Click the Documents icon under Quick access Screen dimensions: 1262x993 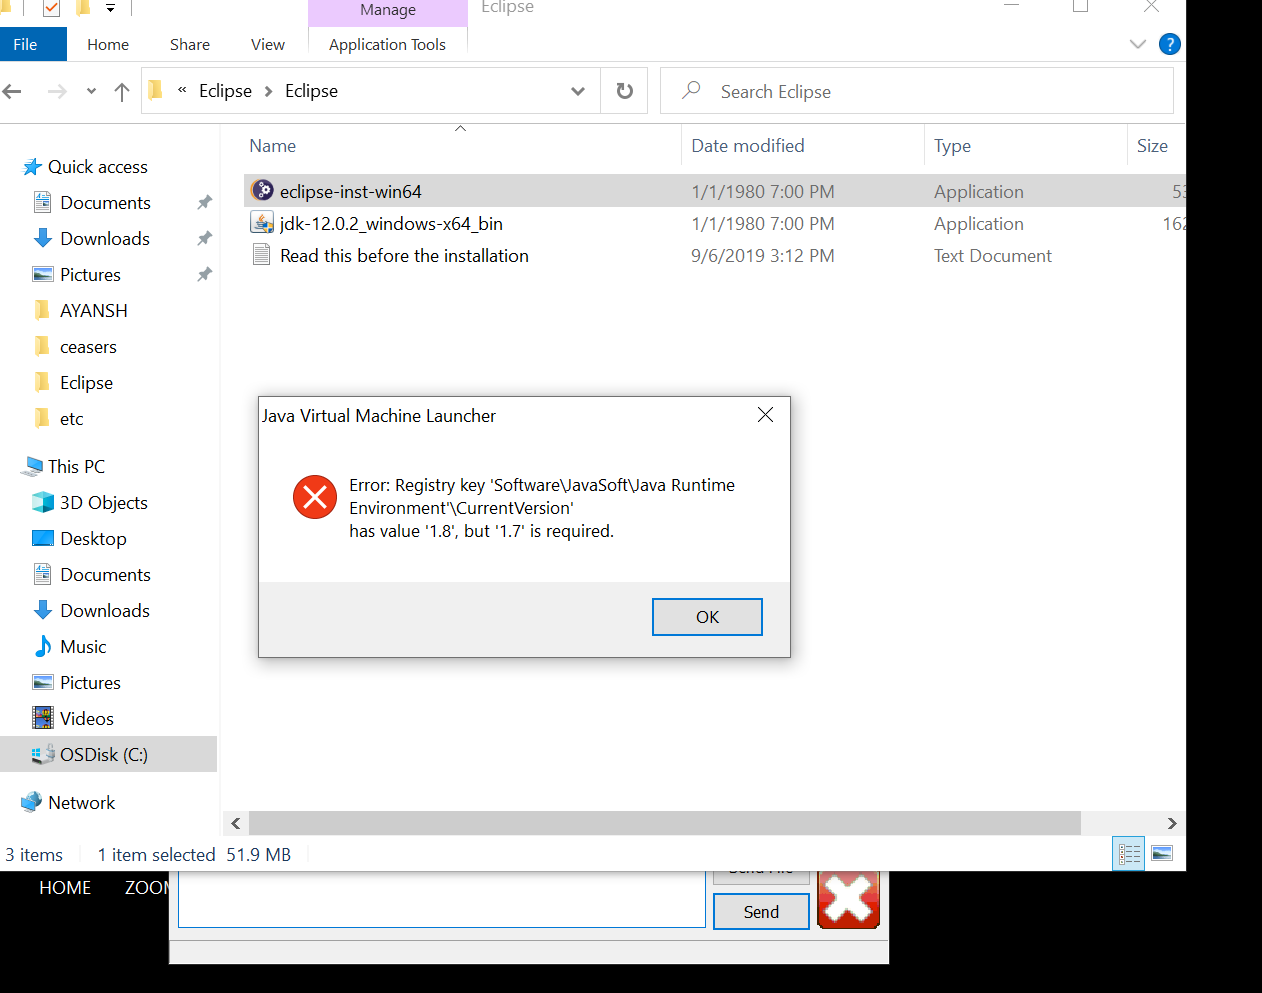pyautogui.click(x=43, y=202)
